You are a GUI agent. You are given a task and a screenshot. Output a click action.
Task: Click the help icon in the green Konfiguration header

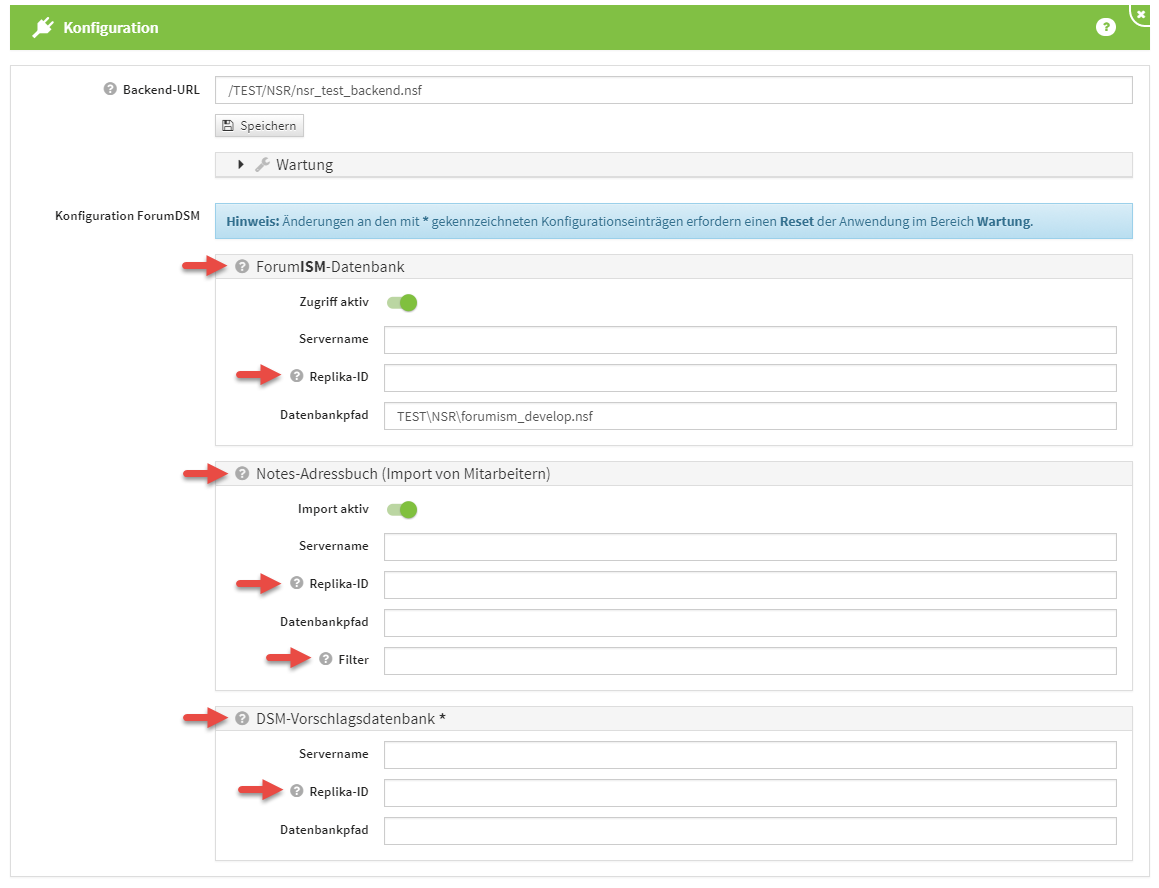(x=1105, y=28)
